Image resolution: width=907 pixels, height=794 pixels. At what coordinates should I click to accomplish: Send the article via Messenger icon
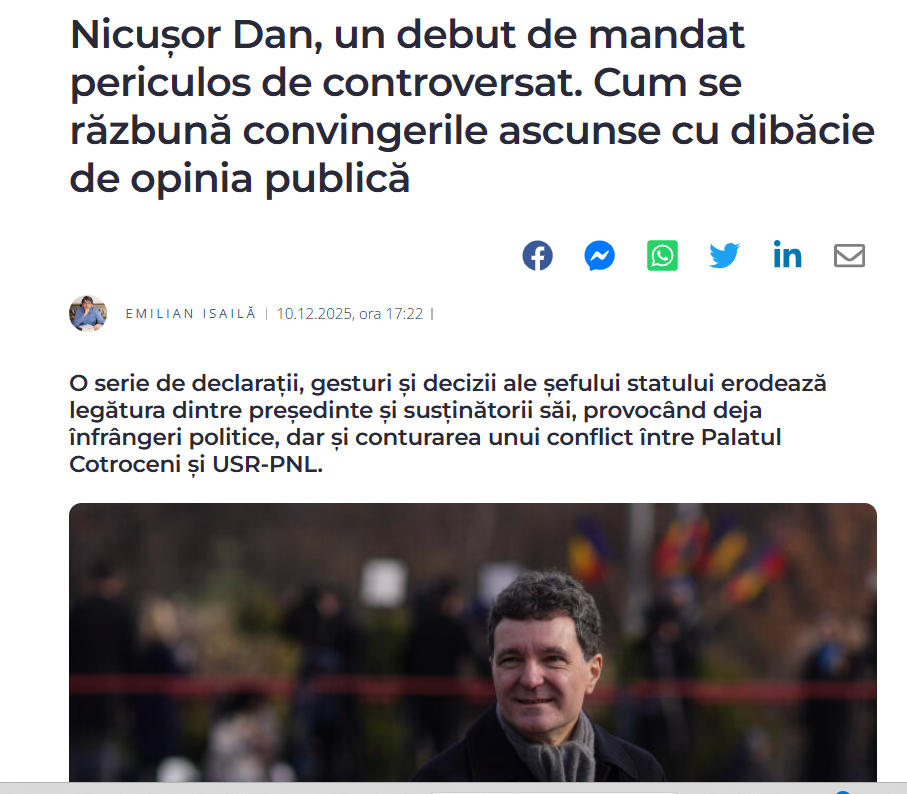coord(599,256)
